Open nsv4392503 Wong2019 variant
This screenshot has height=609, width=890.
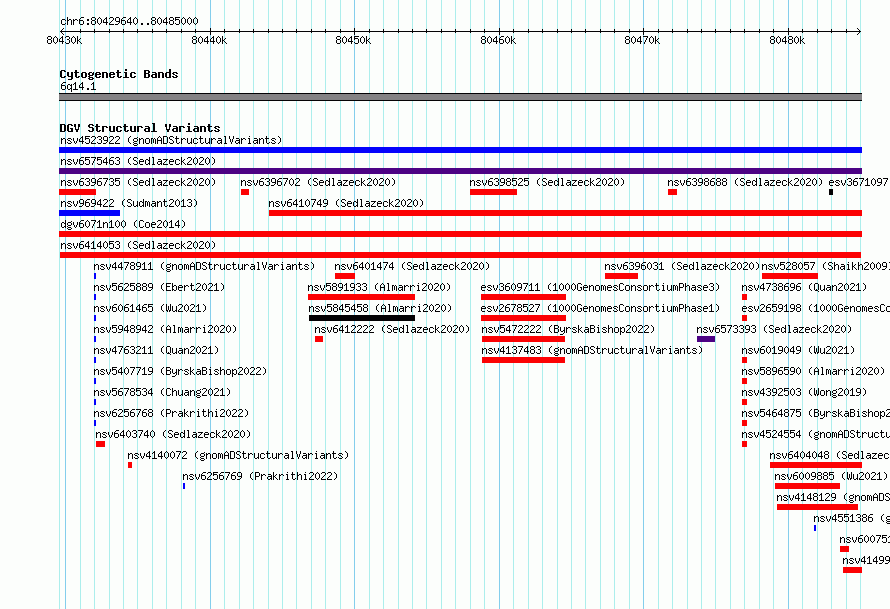tap(804, 392)
